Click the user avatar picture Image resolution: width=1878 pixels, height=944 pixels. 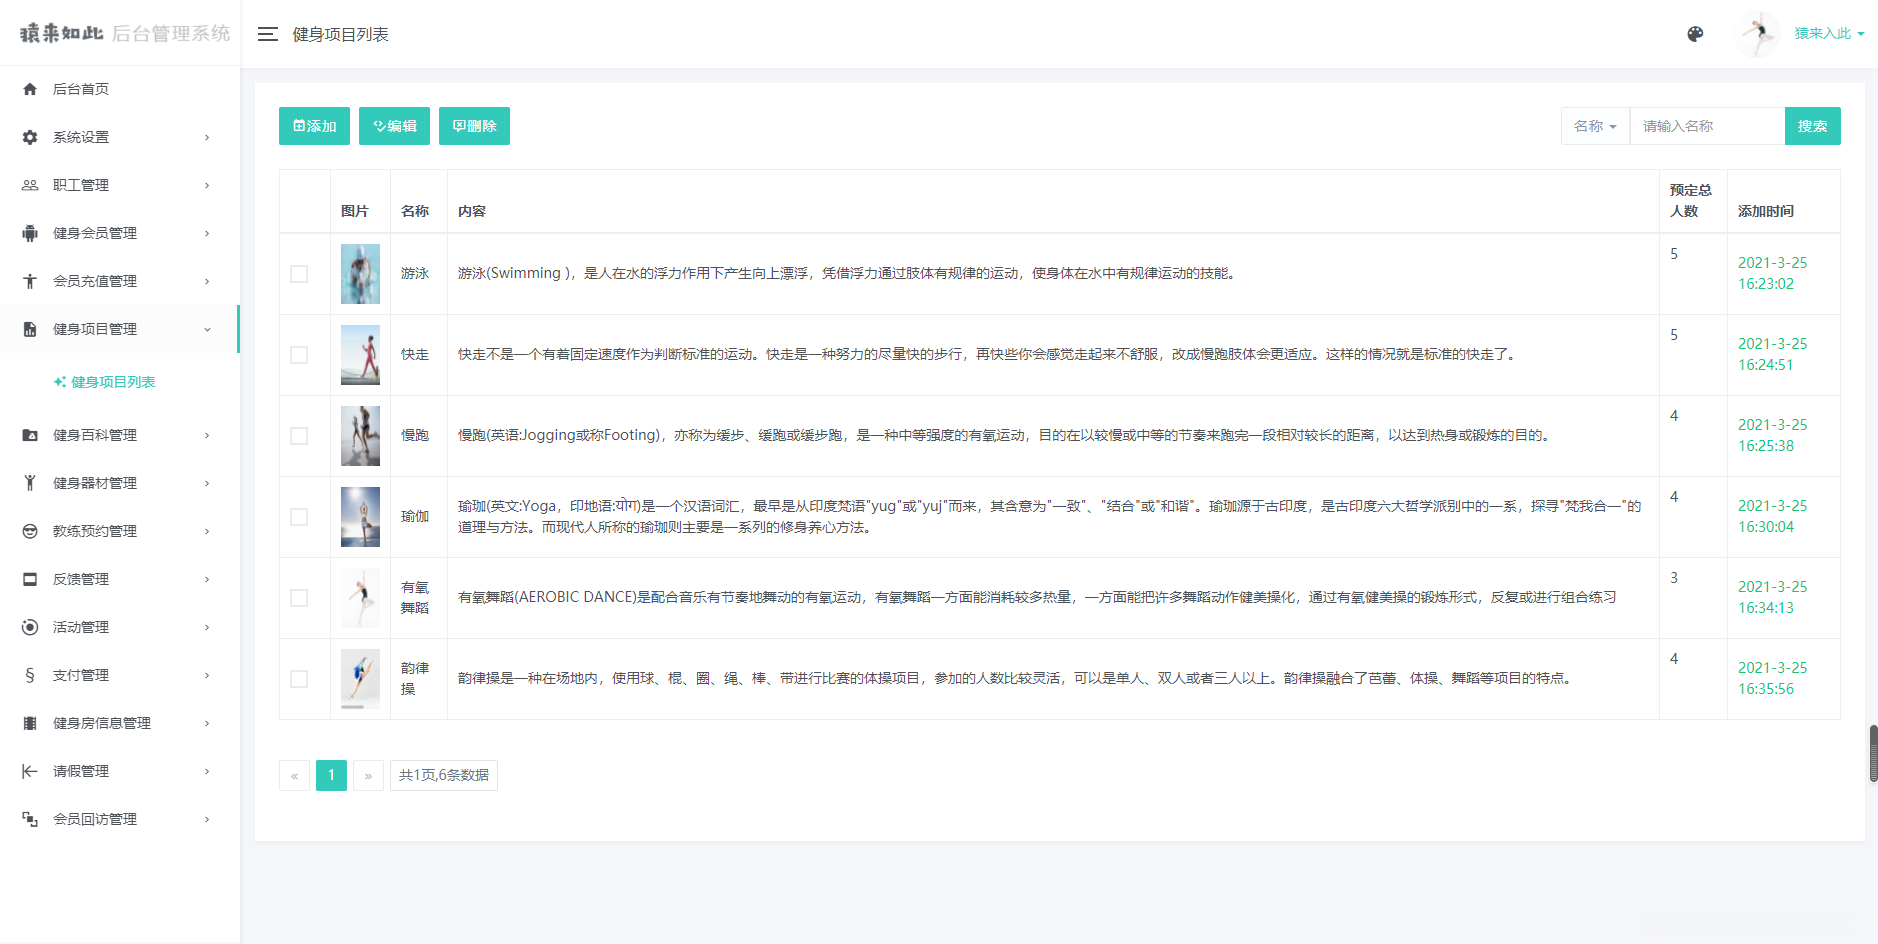1758,34
